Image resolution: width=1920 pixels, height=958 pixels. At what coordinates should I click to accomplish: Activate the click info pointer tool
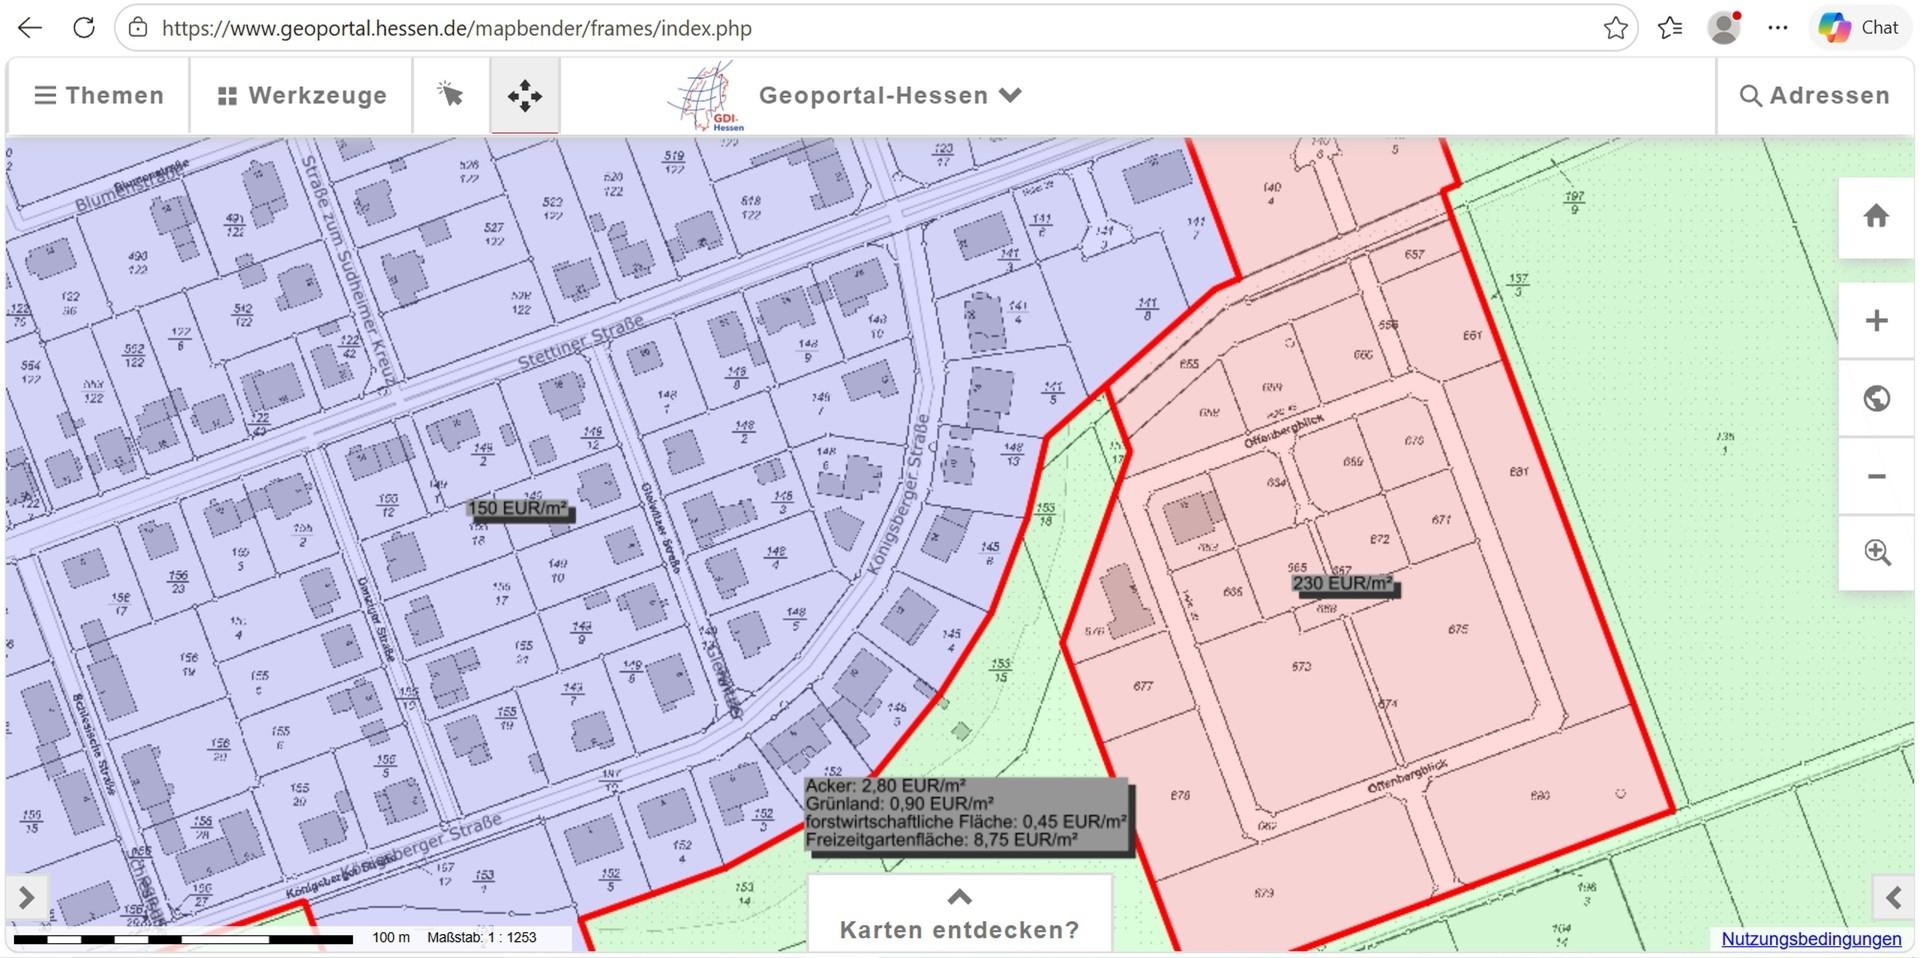point(450,95)
